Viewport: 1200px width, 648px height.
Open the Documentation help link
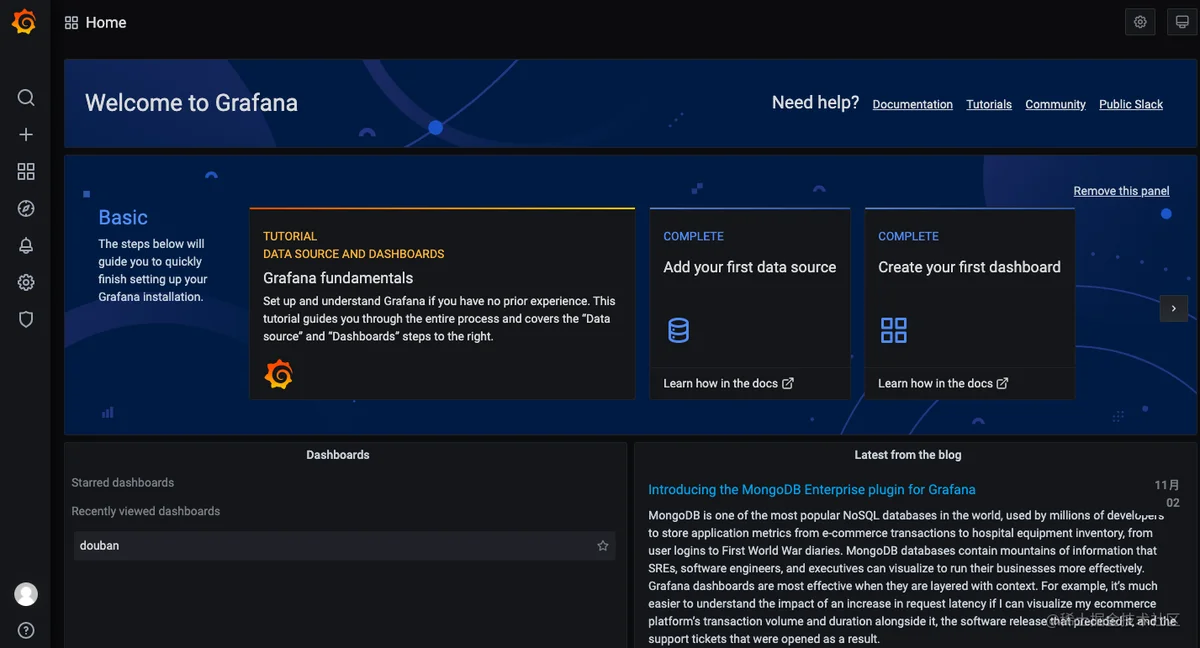click(x=913, y=104)
